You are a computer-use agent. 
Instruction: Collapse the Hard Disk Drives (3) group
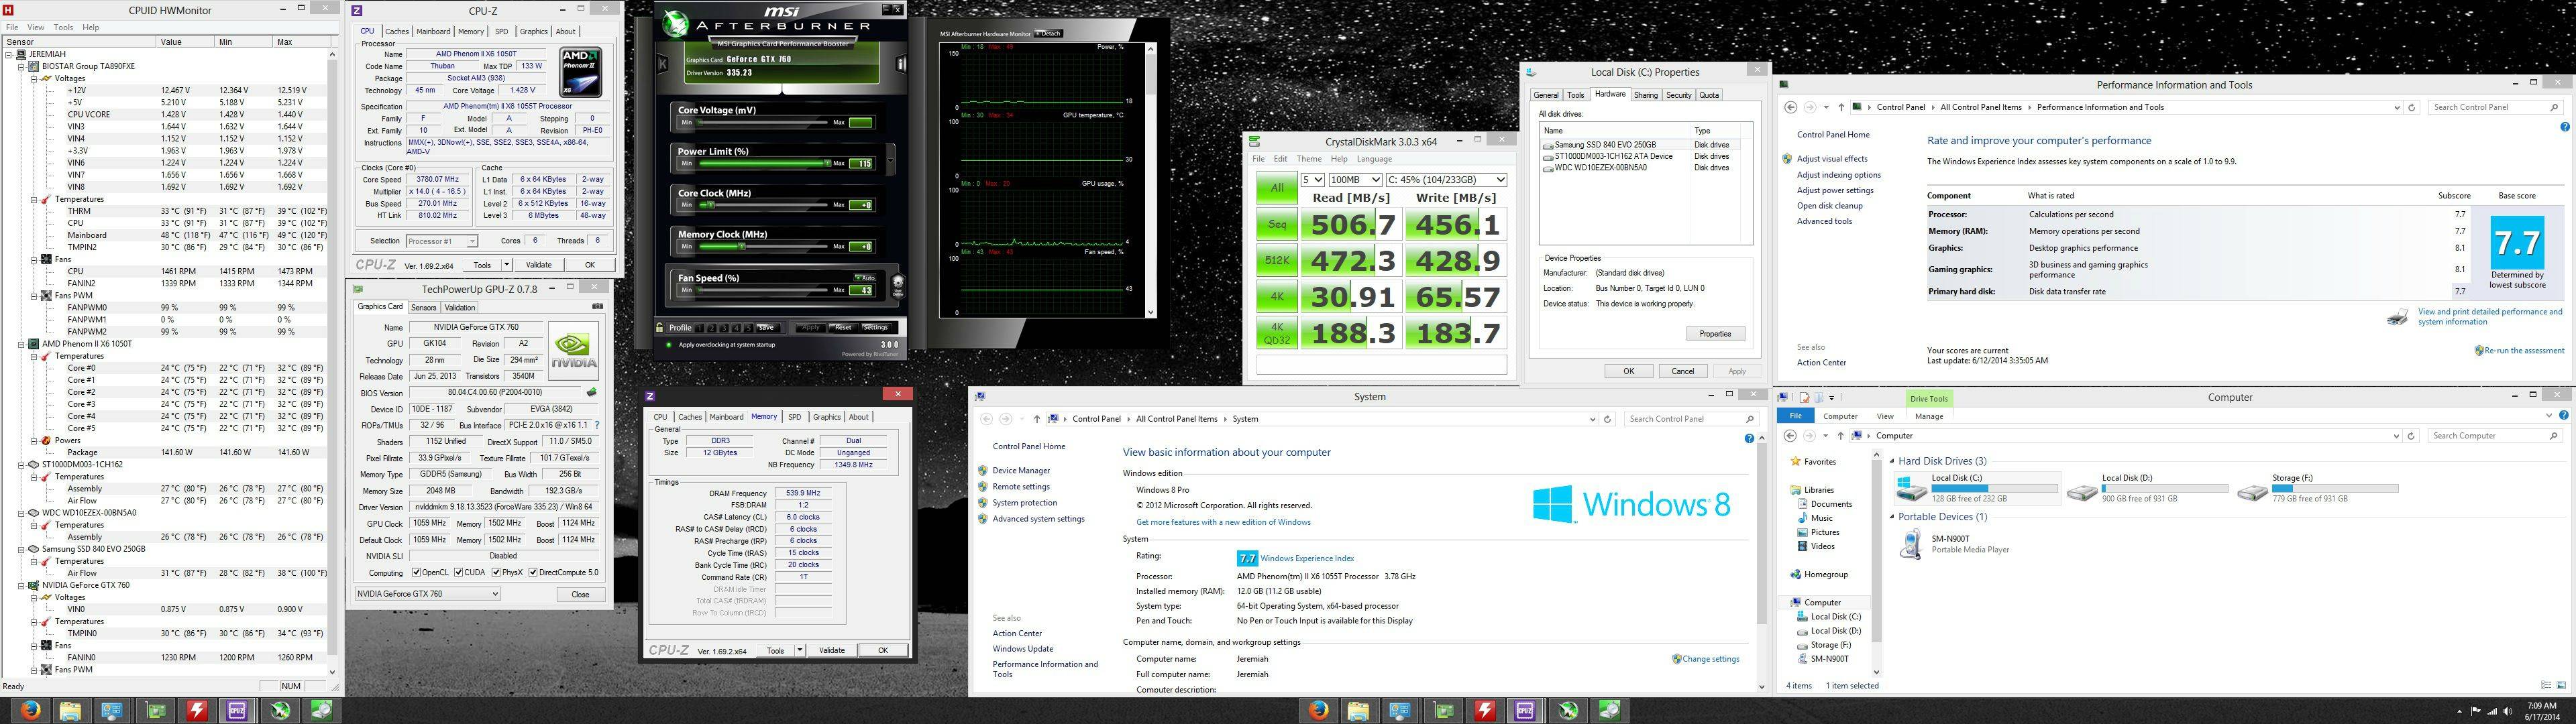[1892, 461]
